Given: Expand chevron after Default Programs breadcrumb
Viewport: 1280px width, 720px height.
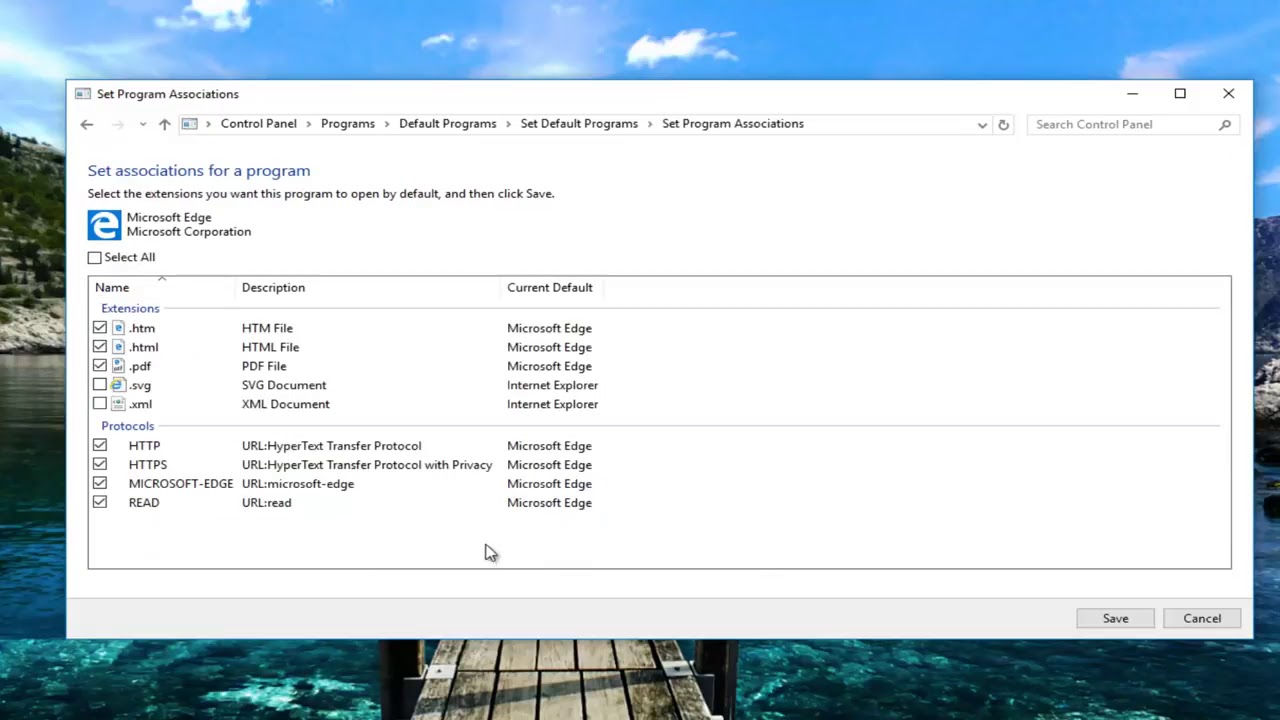Looking at the screenshot, I should 508,124.
